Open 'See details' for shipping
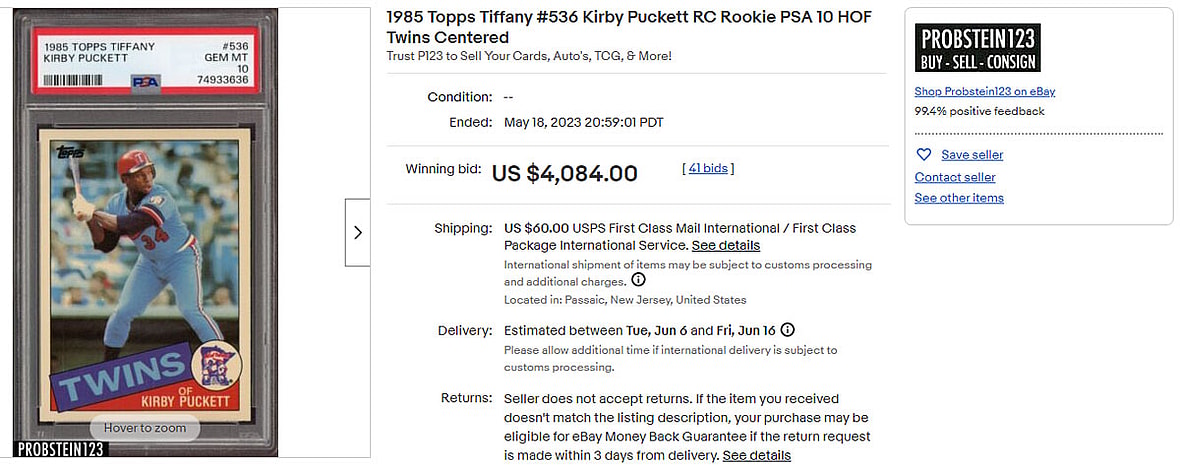The width and height of the screenshot is (1180, 467). [725, 245]
